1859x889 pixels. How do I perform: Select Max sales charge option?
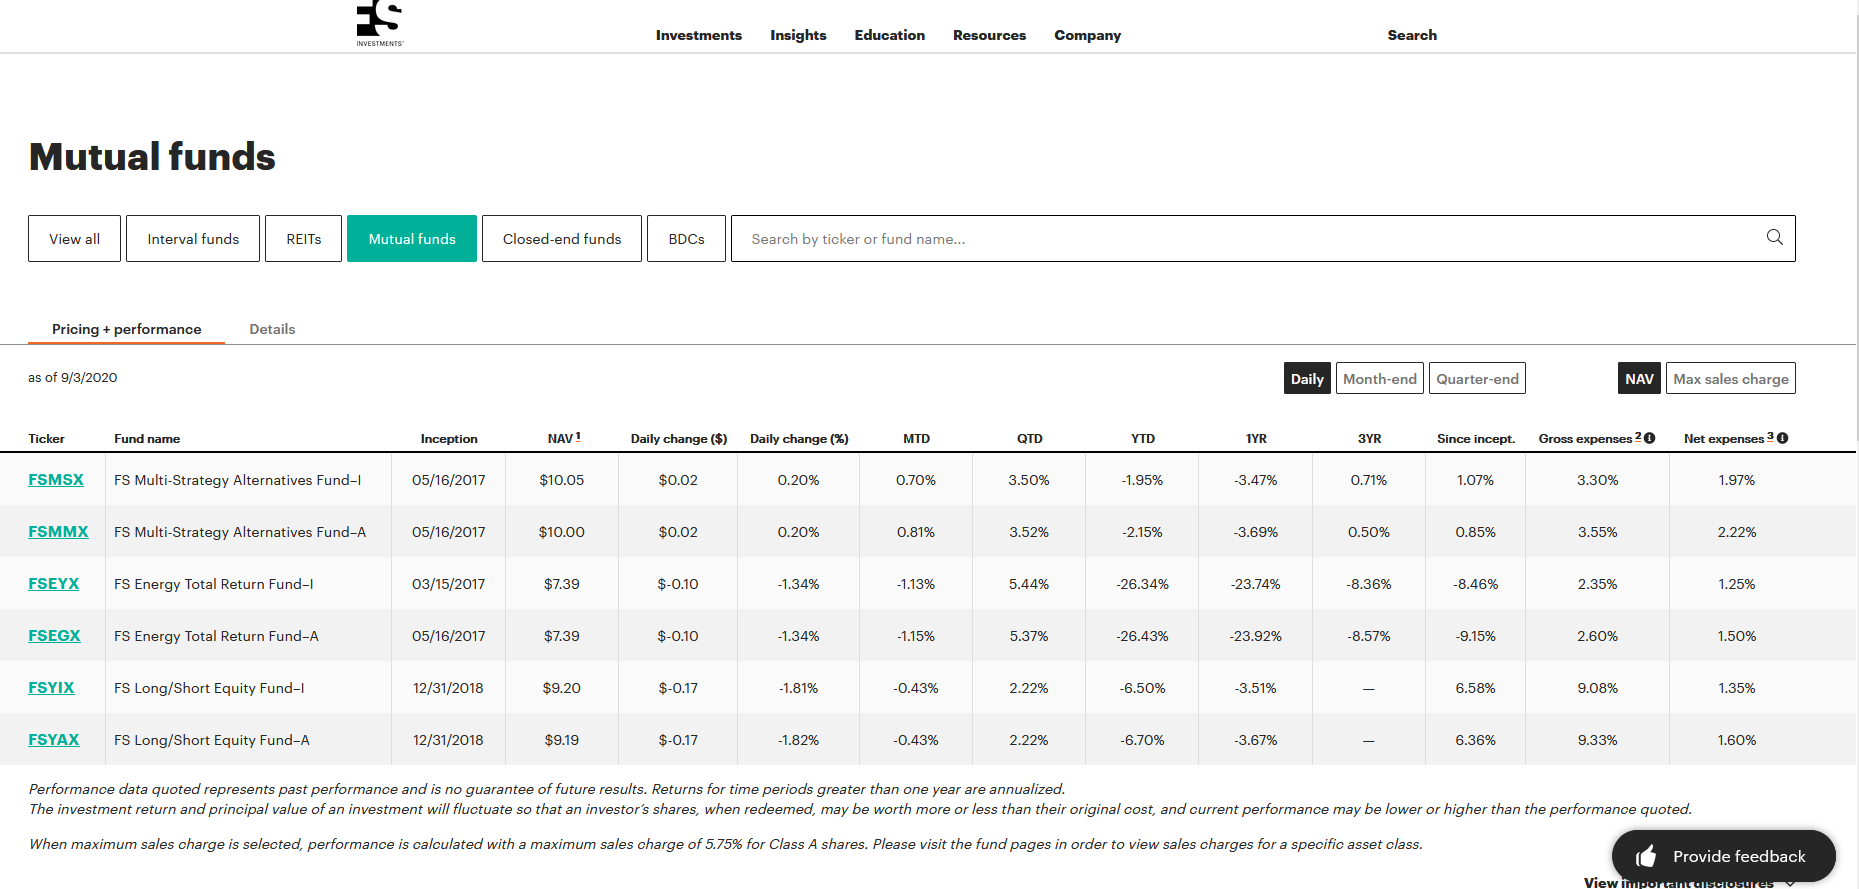pyautogui.click(x=1731, y=378)
